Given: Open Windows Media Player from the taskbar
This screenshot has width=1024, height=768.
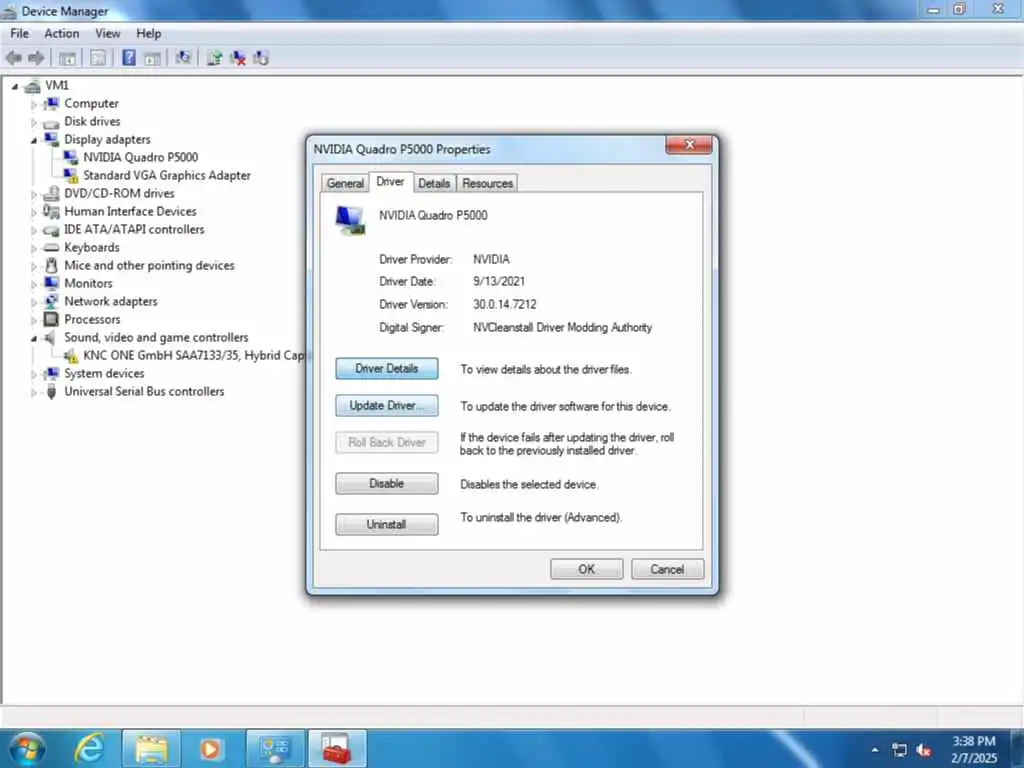Looking at the screenshot, I should click(x=211, y=748).
